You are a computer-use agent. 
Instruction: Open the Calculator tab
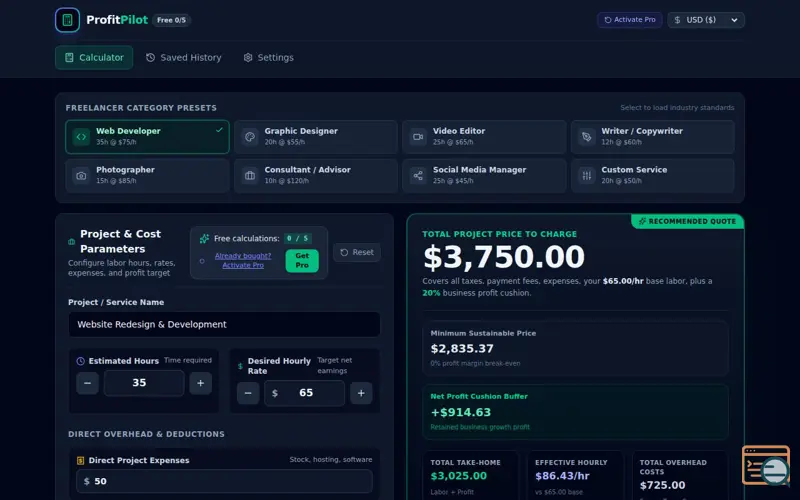pyautogui.click(x=94, y=58)
